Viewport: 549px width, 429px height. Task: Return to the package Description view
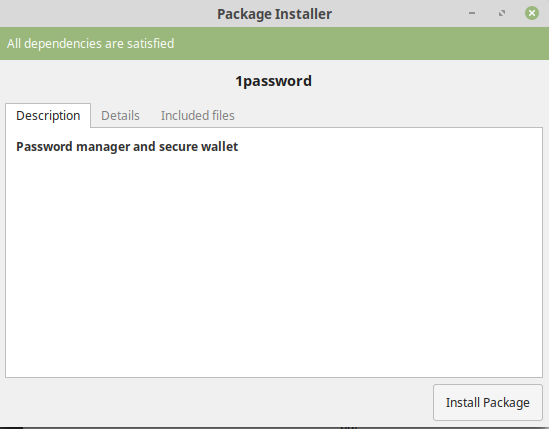pos(48,116)
